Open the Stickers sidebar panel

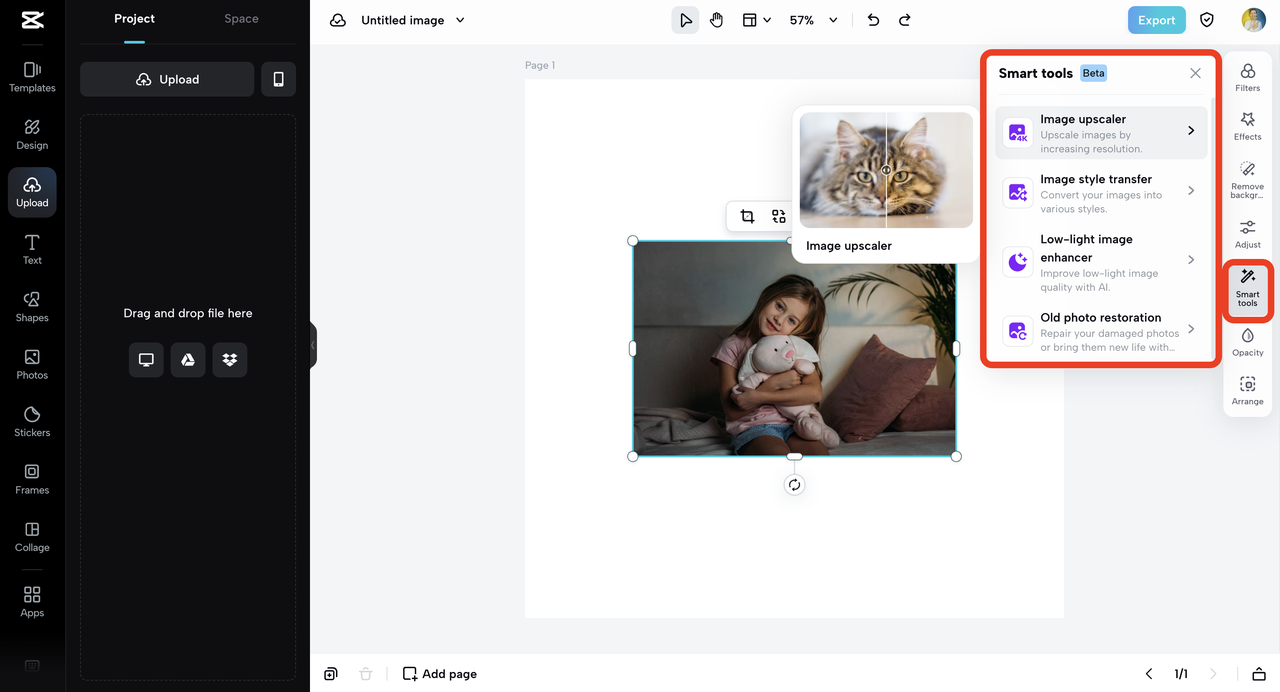coord(32,422)
